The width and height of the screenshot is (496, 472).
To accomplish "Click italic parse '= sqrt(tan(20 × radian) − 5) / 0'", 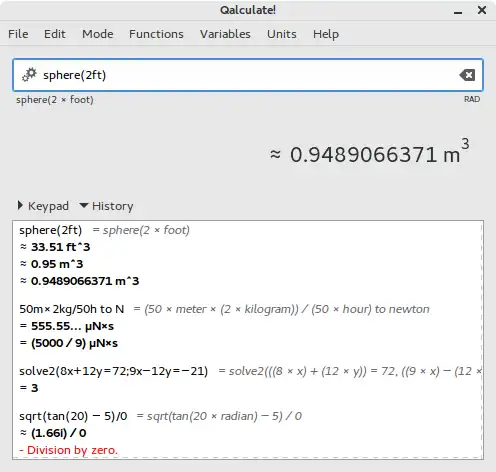I will 219,416.
